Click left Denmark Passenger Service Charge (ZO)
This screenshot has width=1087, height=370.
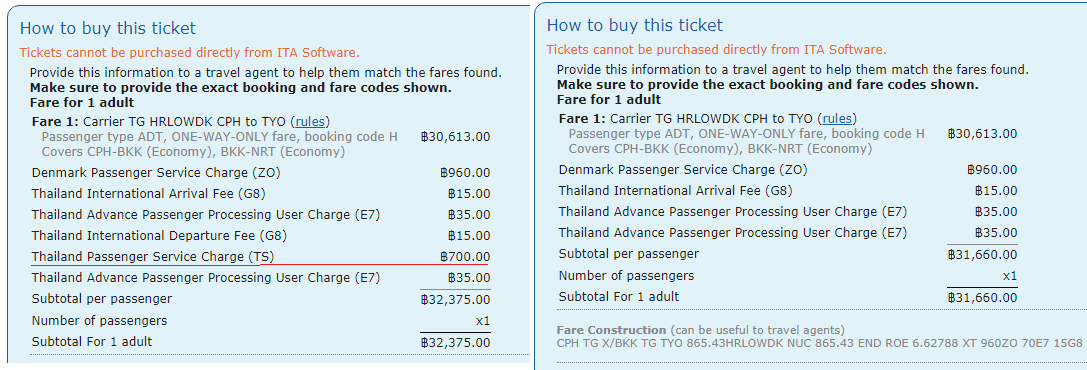click(x=156, y=173)
